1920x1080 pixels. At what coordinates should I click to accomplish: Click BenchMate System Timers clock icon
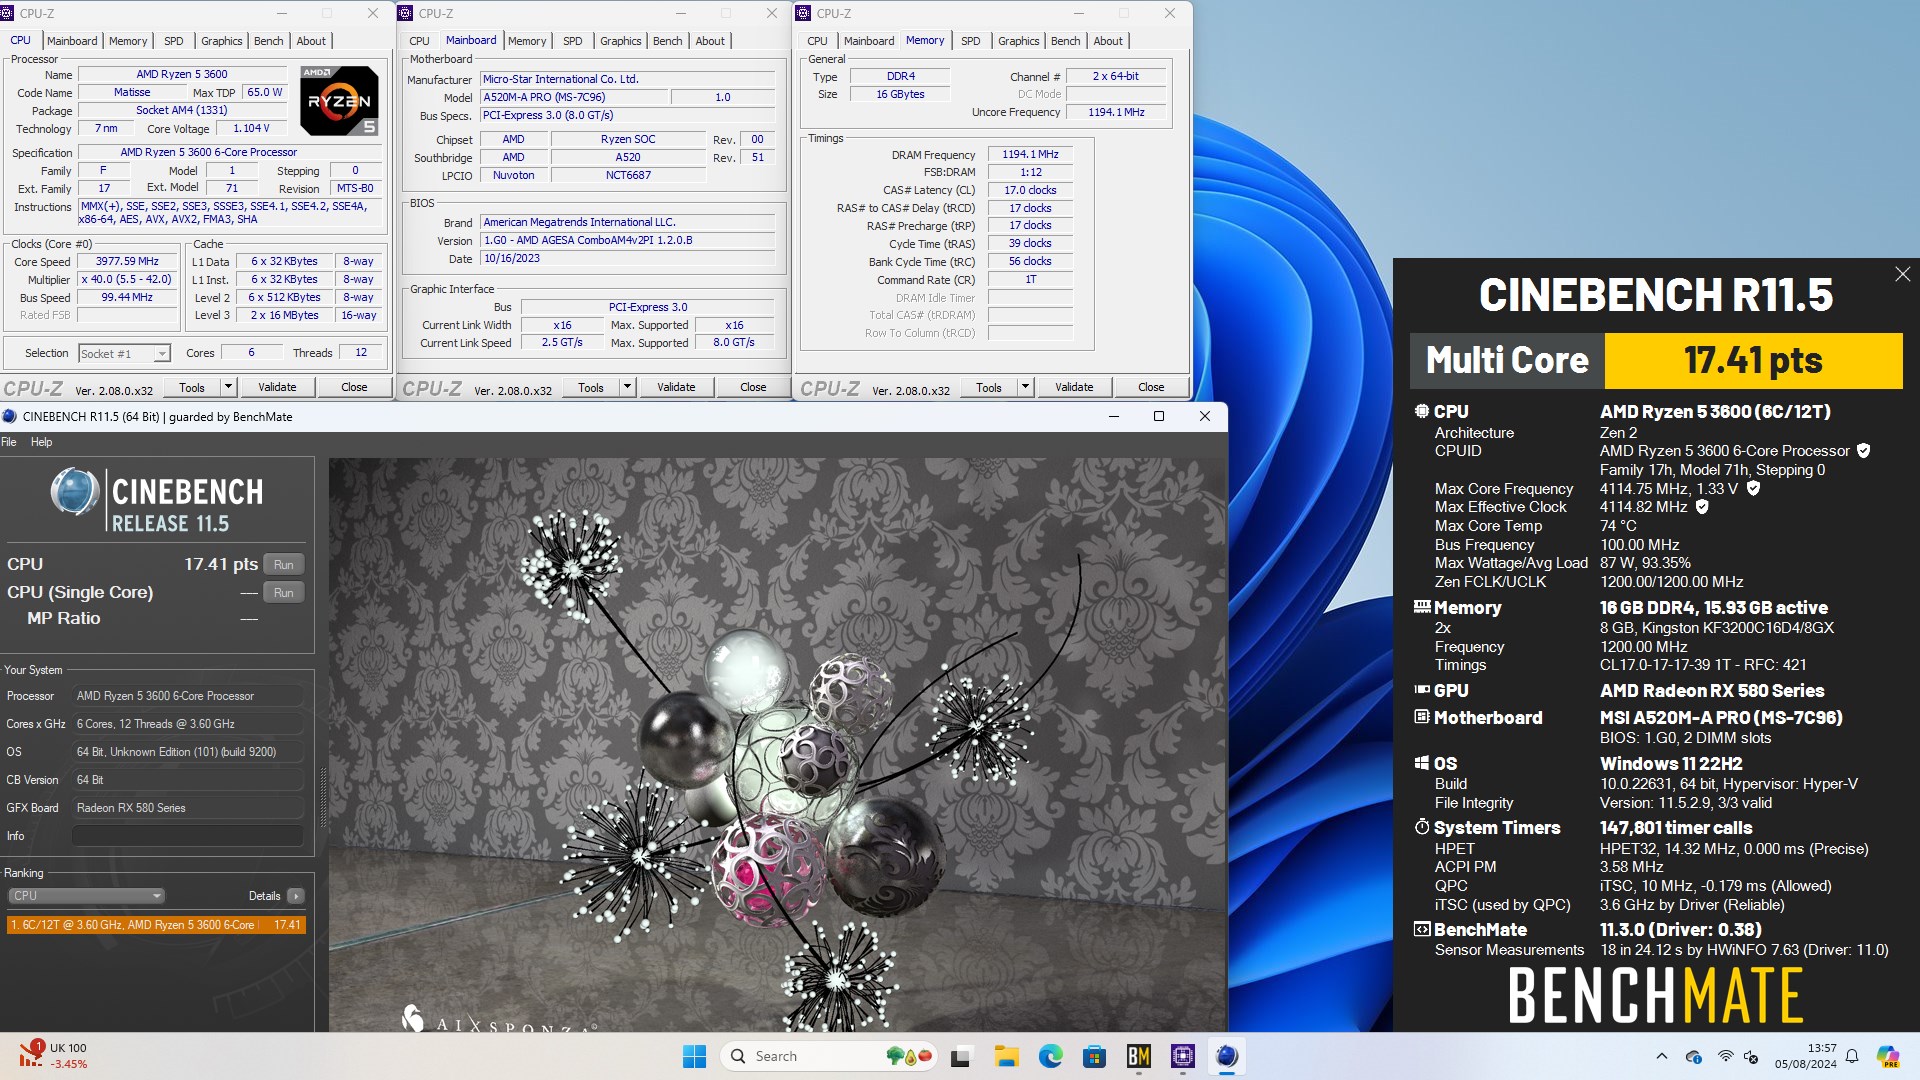pyautogui.click(x=1422, y=827)
